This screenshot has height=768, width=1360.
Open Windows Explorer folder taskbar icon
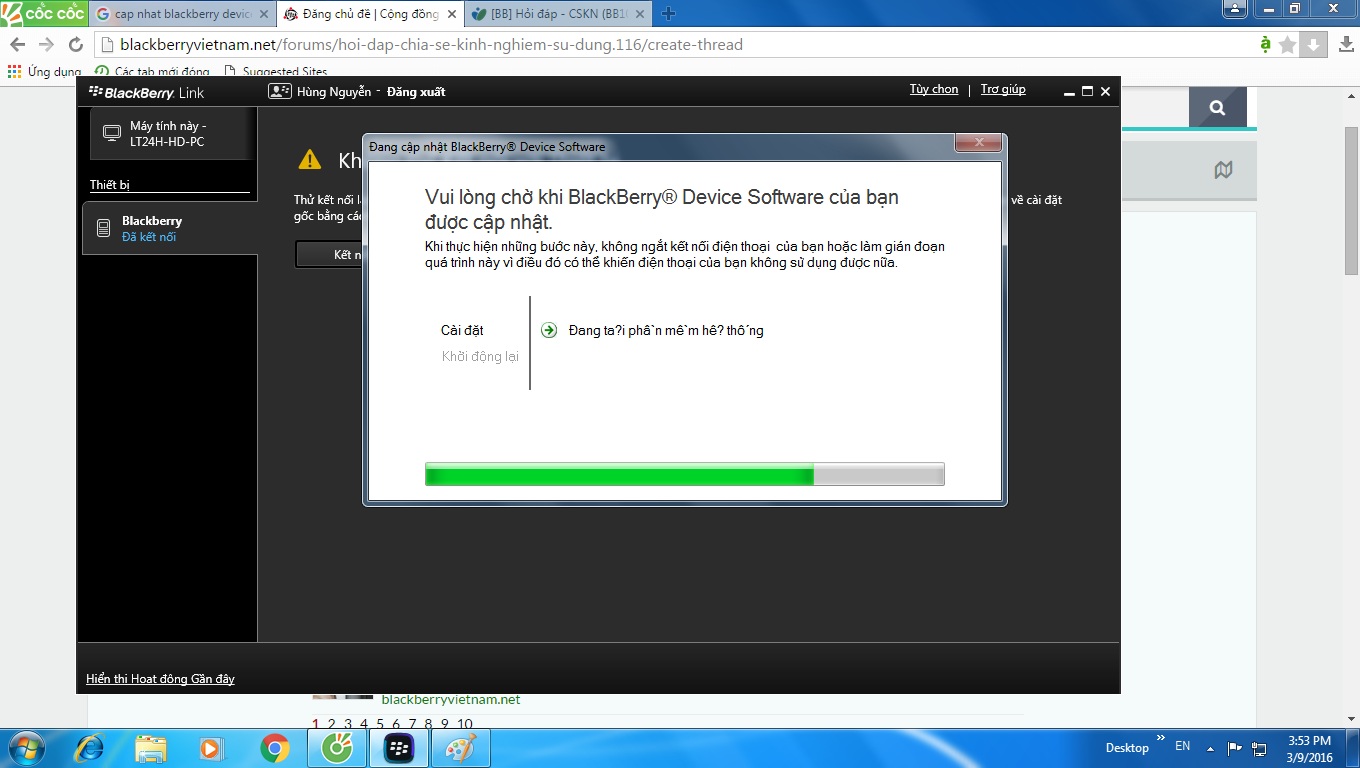(151, 748)
